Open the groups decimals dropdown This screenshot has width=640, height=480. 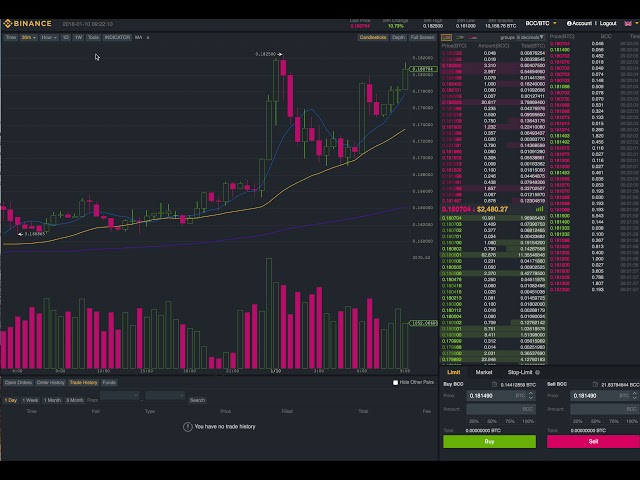coord(522,38)
